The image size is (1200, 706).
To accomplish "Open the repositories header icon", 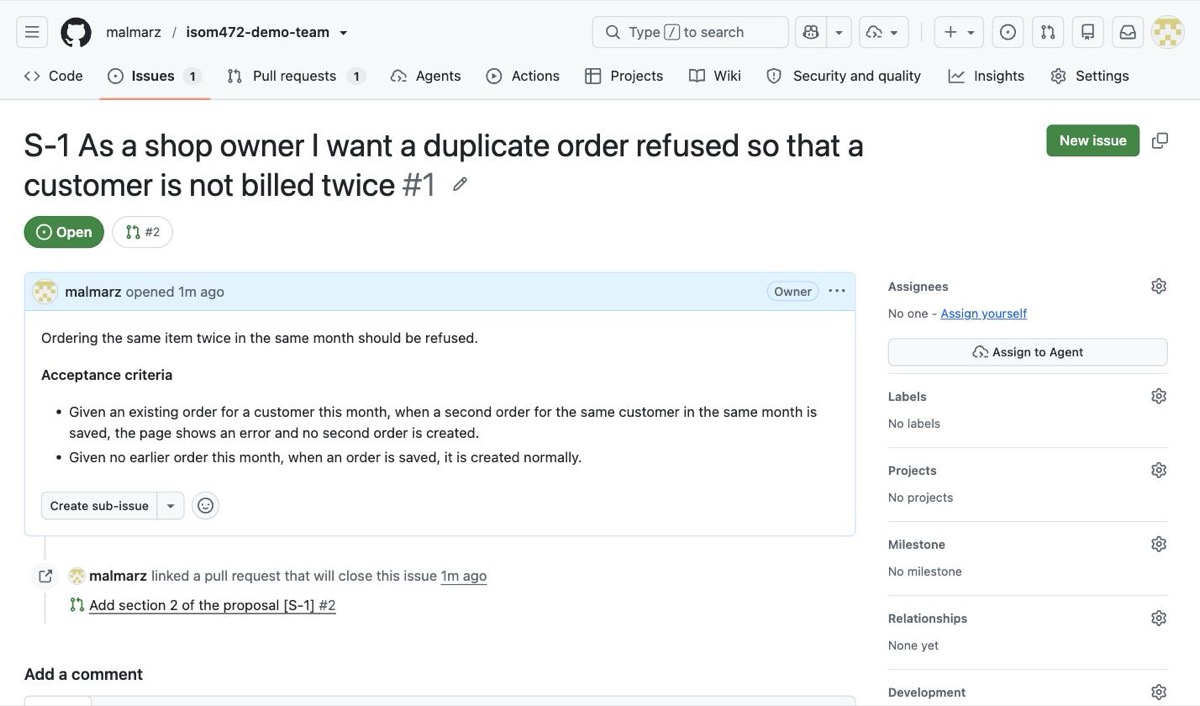I will click(1088, 32).
